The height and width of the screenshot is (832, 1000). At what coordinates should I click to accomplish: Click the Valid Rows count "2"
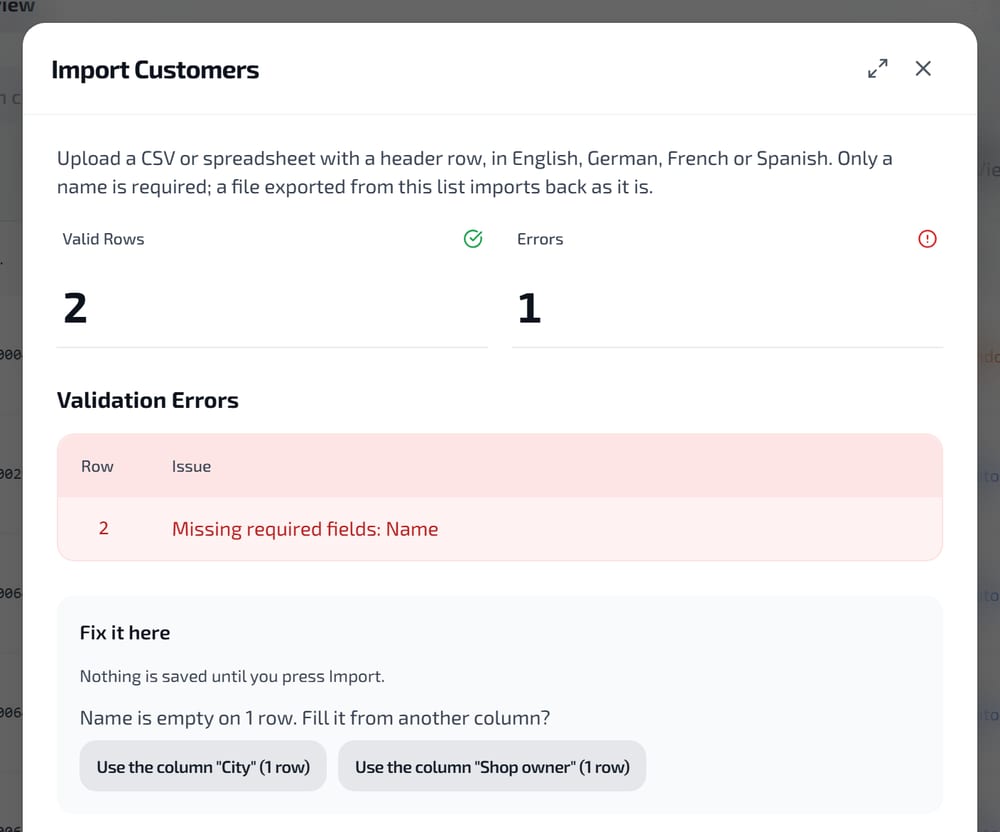(75, 309)
